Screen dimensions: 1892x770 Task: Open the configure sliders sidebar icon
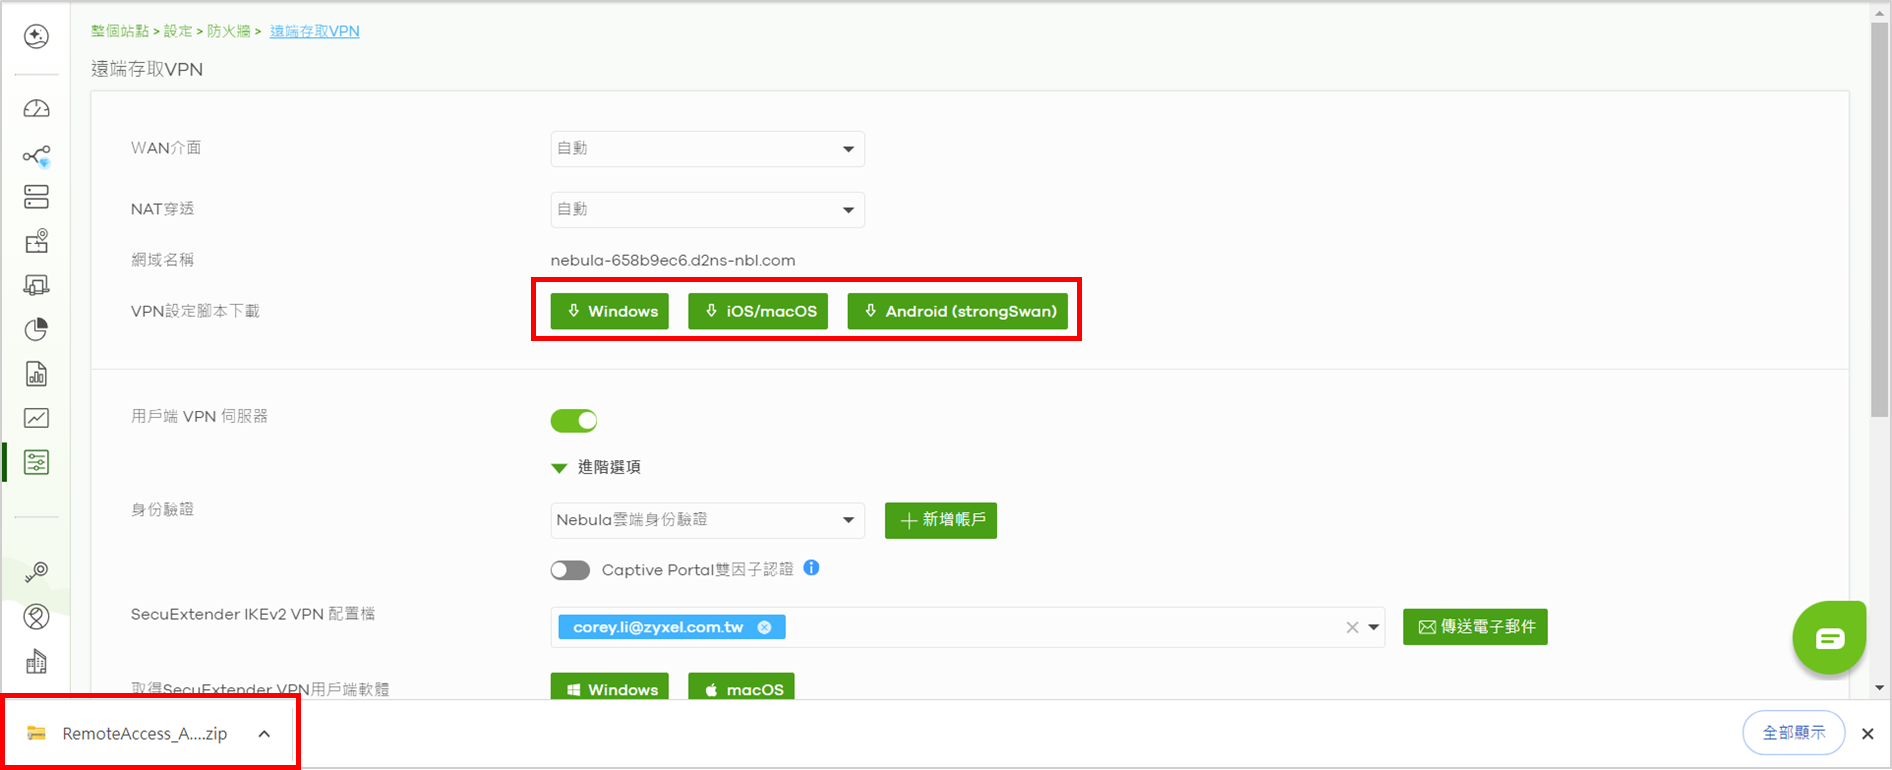(x=36, y=462)
